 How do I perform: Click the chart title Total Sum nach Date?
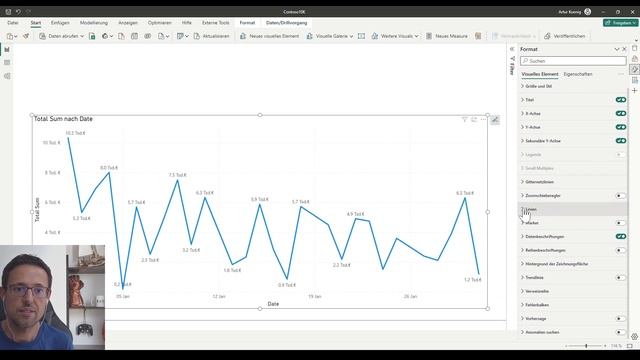tap(63, 119)
